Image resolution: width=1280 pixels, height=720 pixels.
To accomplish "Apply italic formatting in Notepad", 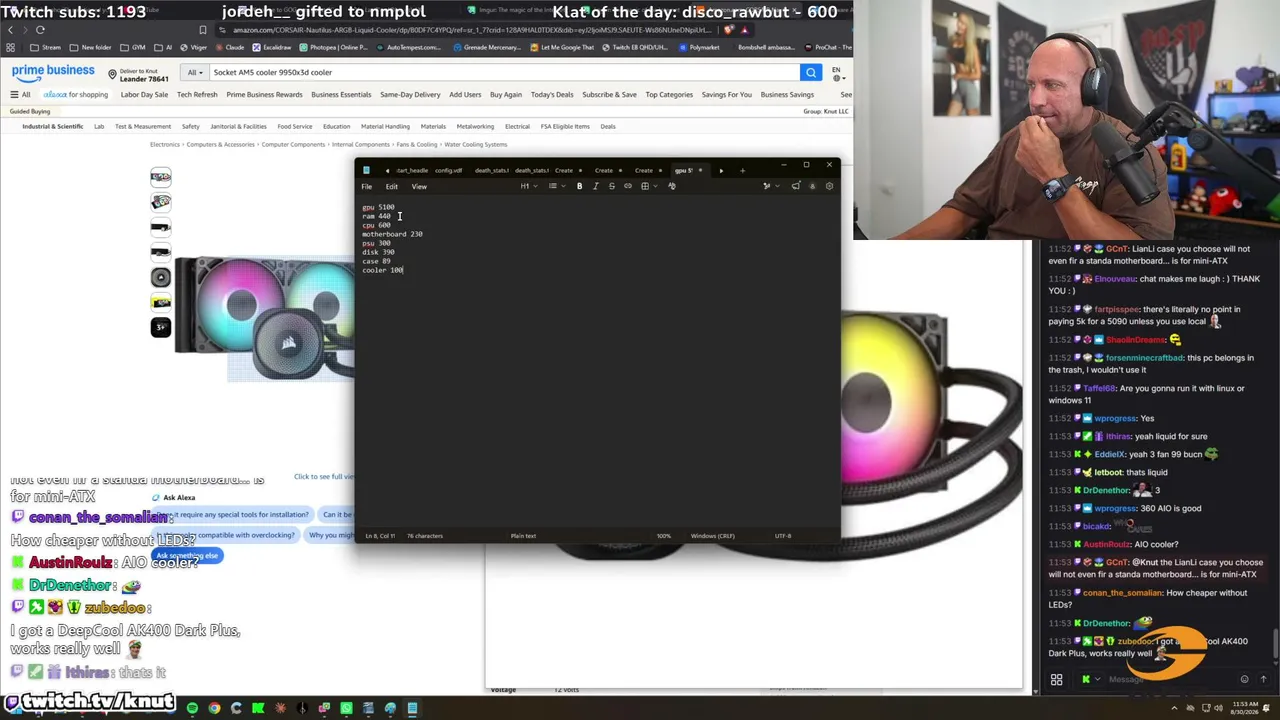I will [x=595, y=186].
